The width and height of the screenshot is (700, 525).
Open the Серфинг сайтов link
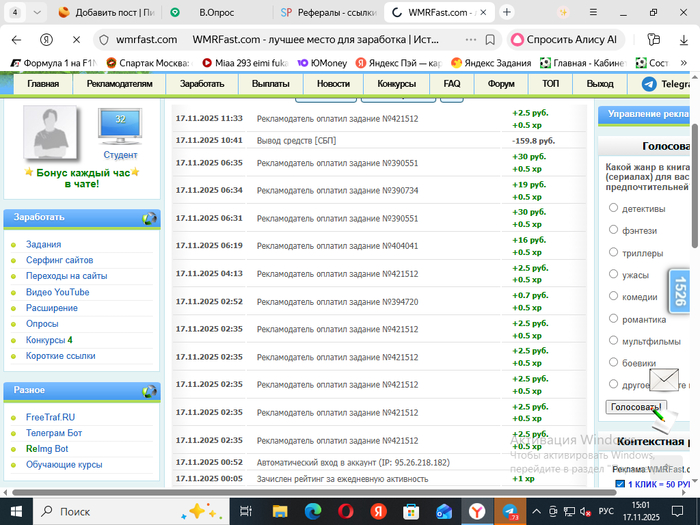[59, 260]
